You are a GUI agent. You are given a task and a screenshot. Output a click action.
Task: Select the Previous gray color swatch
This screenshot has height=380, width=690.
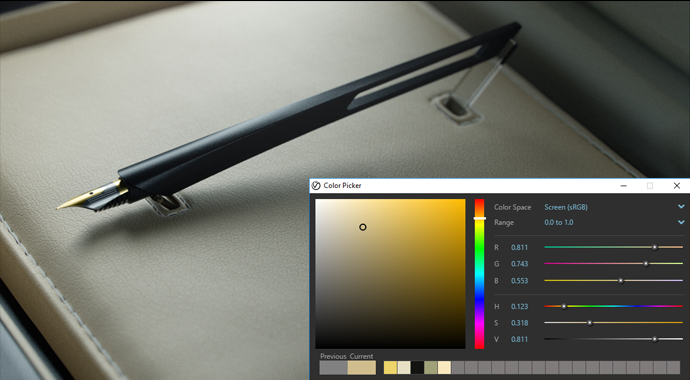(x=334, y=368)
